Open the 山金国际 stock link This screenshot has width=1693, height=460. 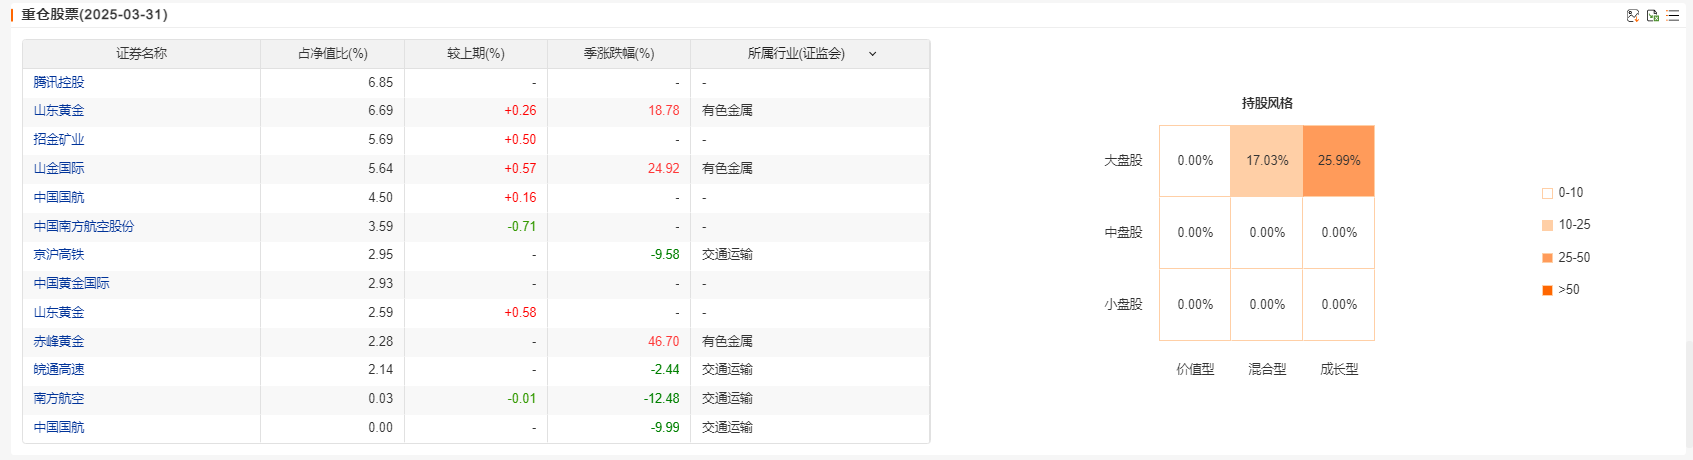coord(59,169)
